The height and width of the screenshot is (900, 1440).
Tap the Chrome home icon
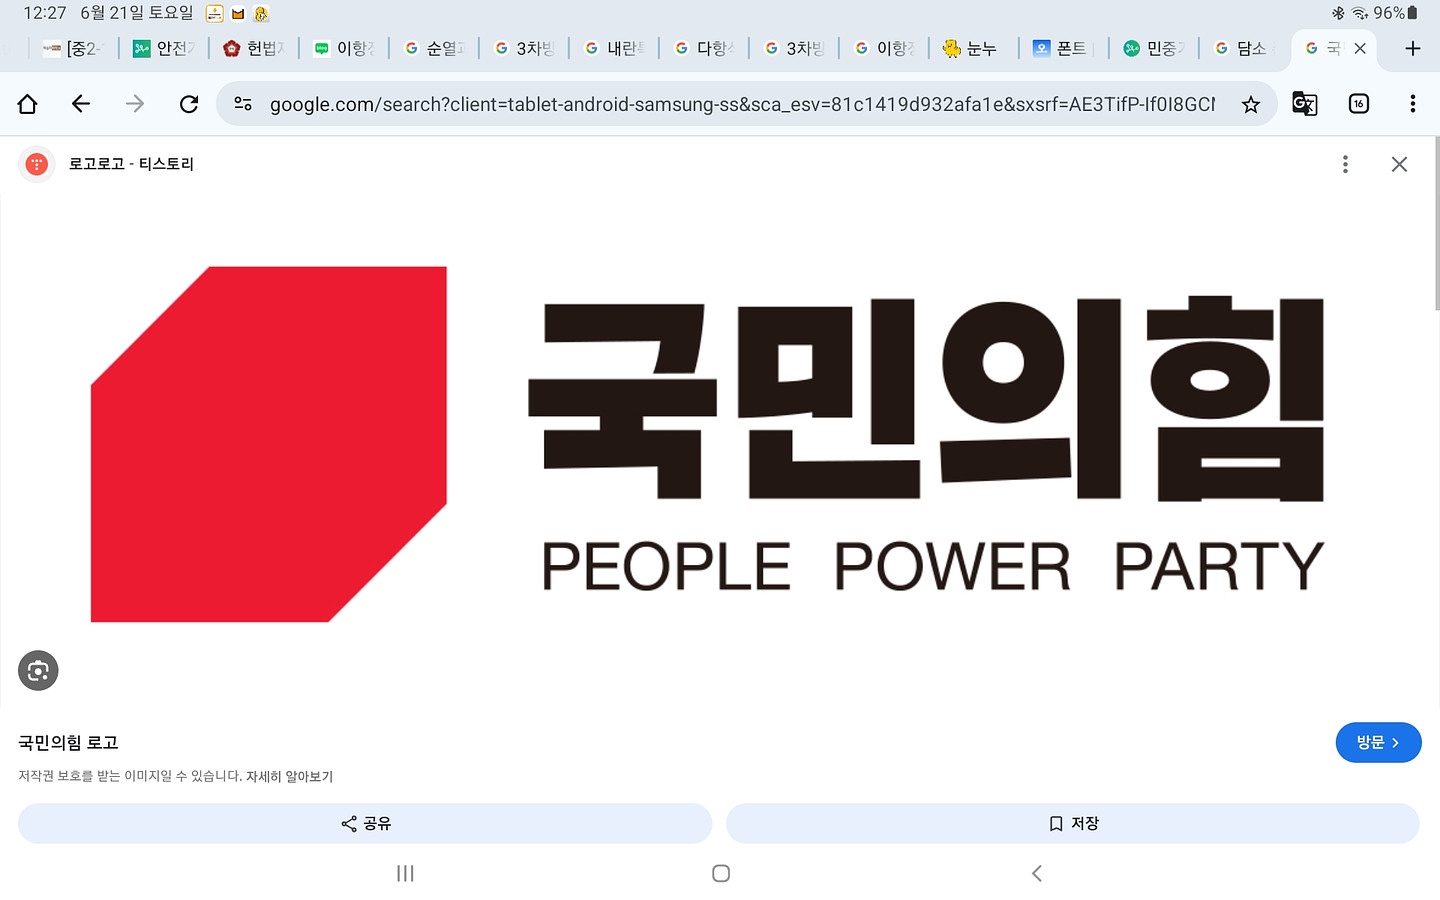pyautogui.click(x=28, y=104)
